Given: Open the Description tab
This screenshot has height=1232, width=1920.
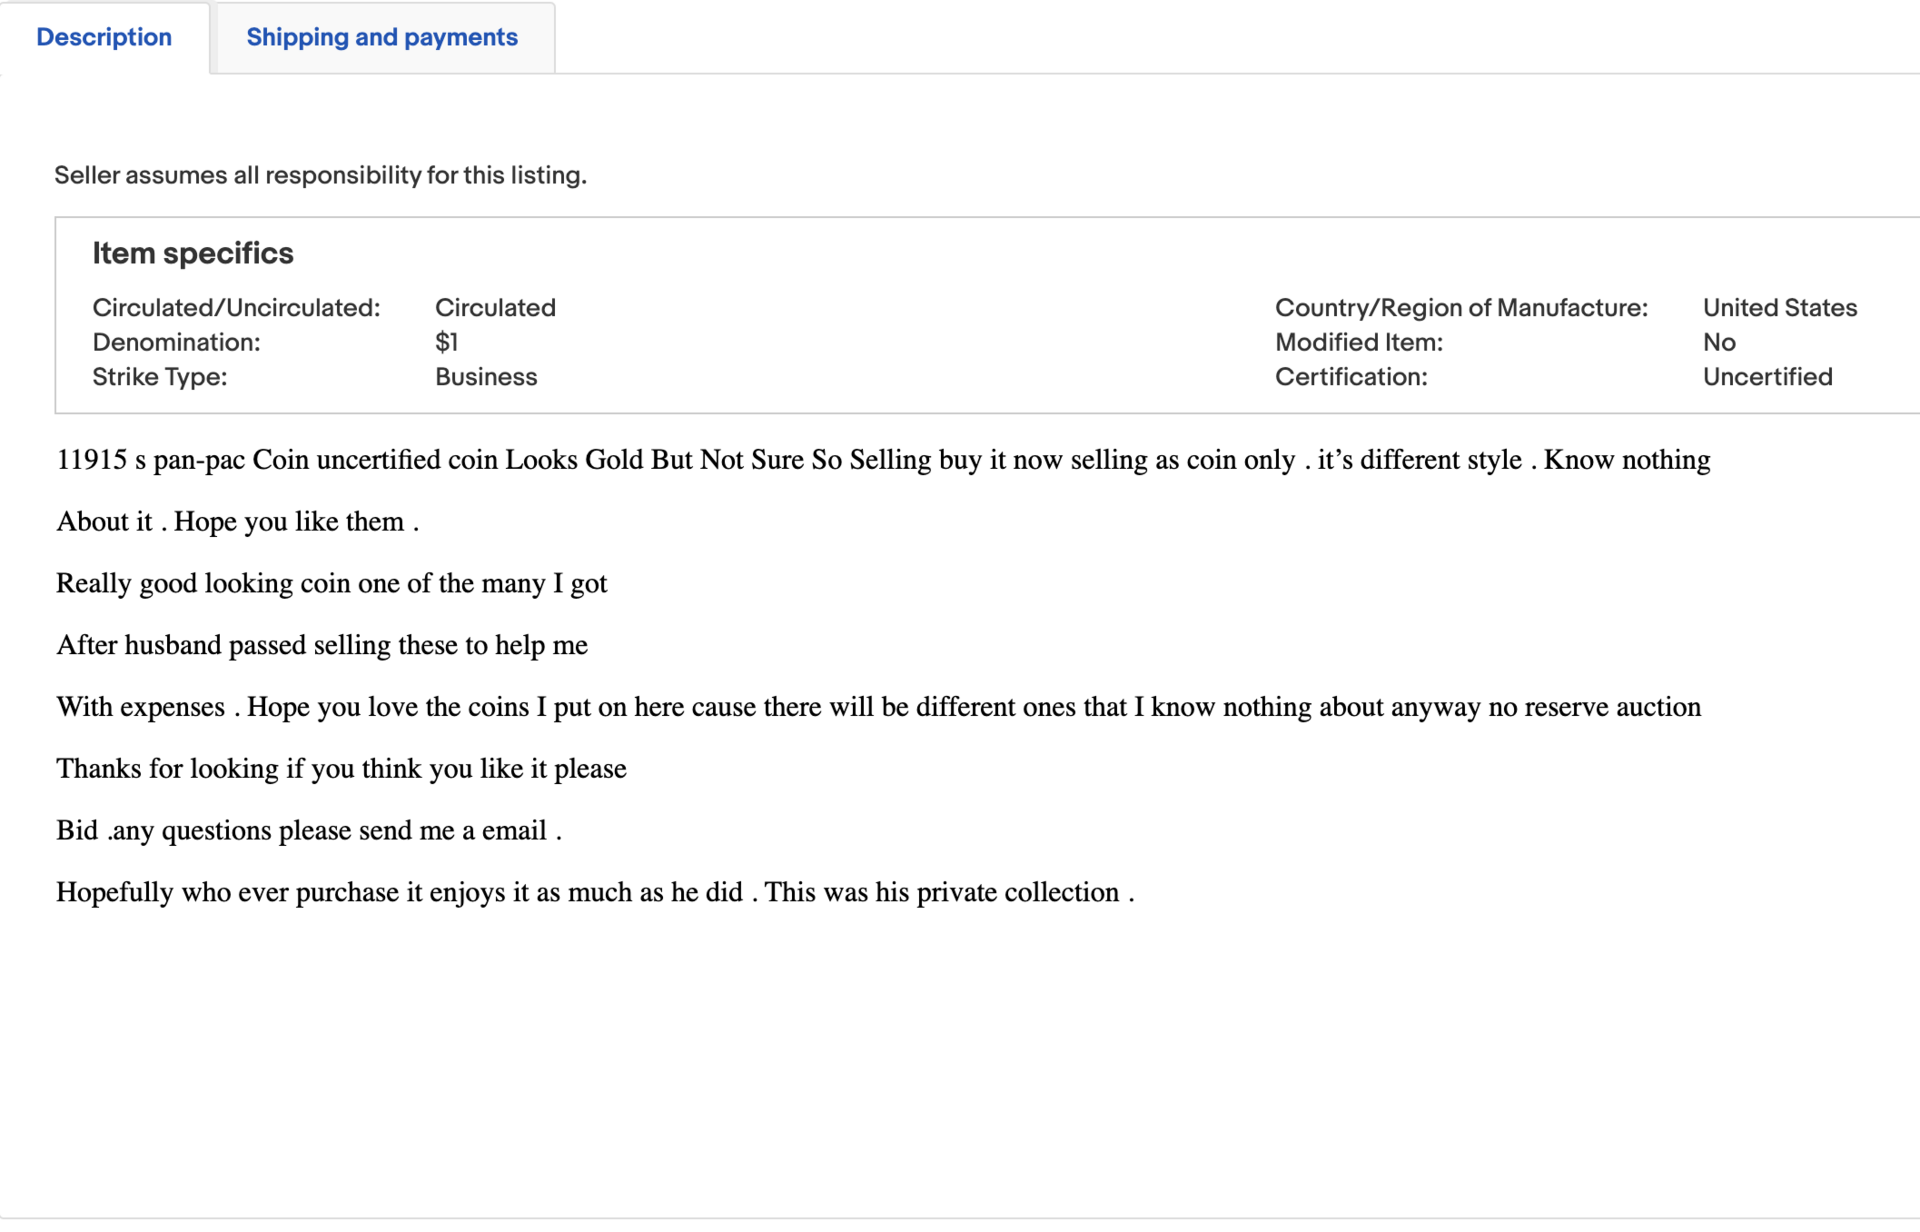Looking at the screenshot, I should click(x=104, y=37).
